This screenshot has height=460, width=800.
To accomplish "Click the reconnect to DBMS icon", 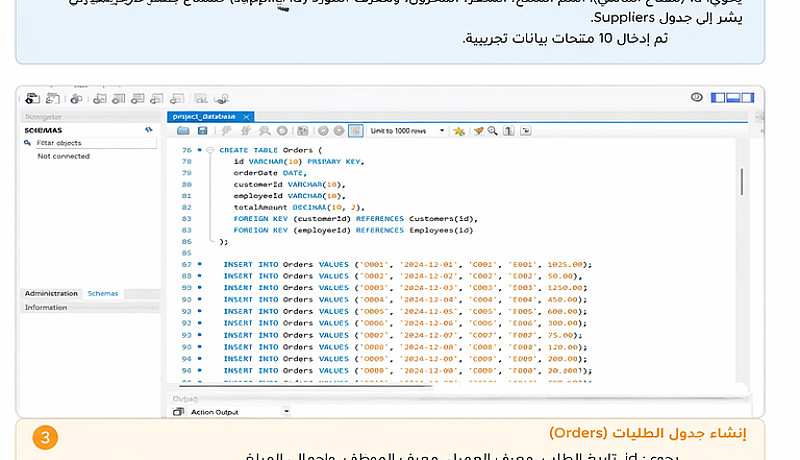I will coord(221,98).
